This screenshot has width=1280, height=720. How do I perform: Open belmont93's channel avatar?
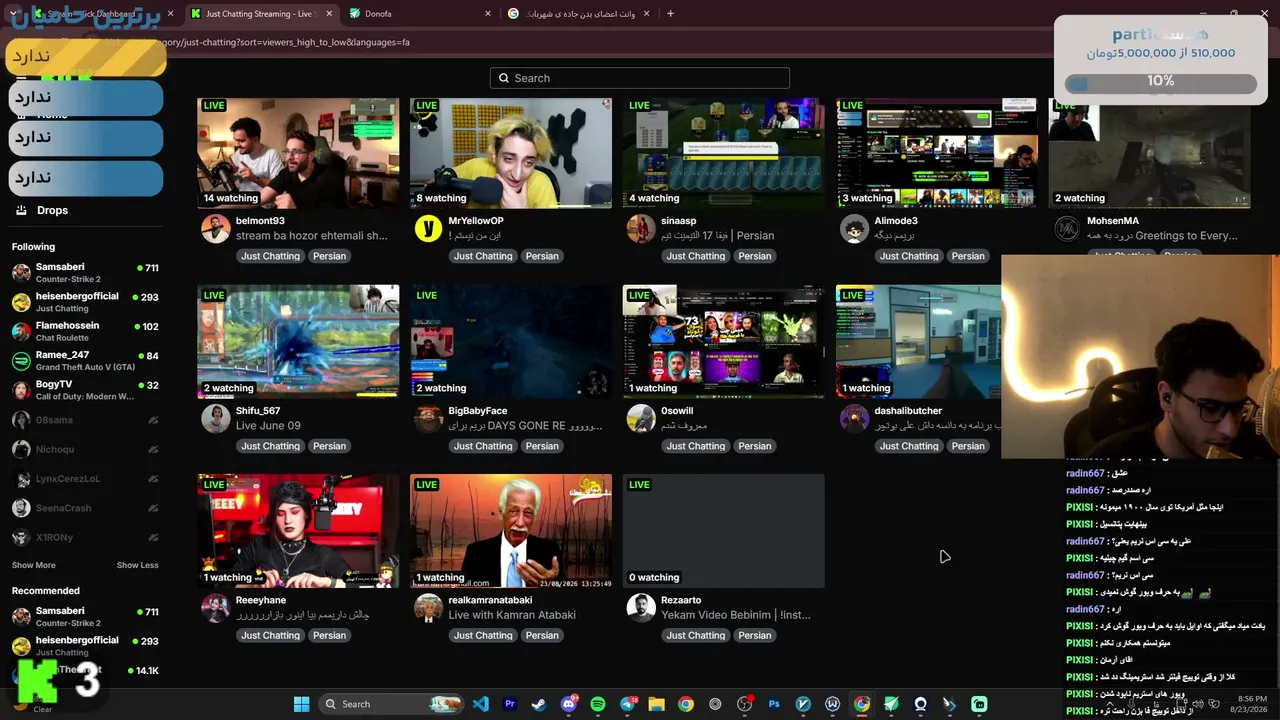click(216, 228)
